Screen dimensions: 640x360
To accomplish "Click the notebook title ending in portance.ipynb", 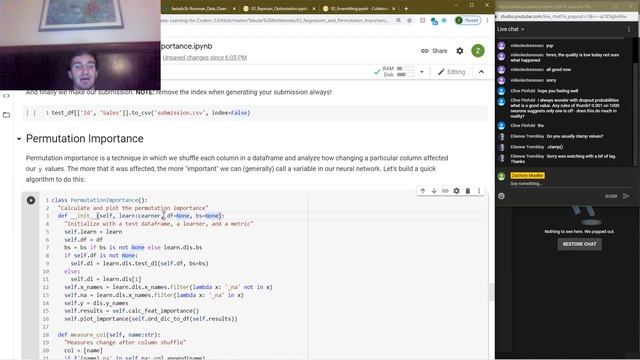I will coord(187,46).
